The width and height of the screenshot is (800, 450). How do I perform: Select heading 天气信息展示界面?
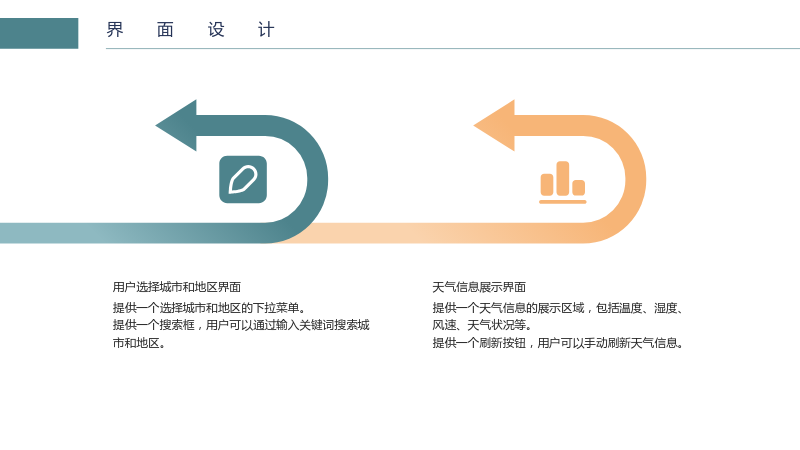(479, 287)
